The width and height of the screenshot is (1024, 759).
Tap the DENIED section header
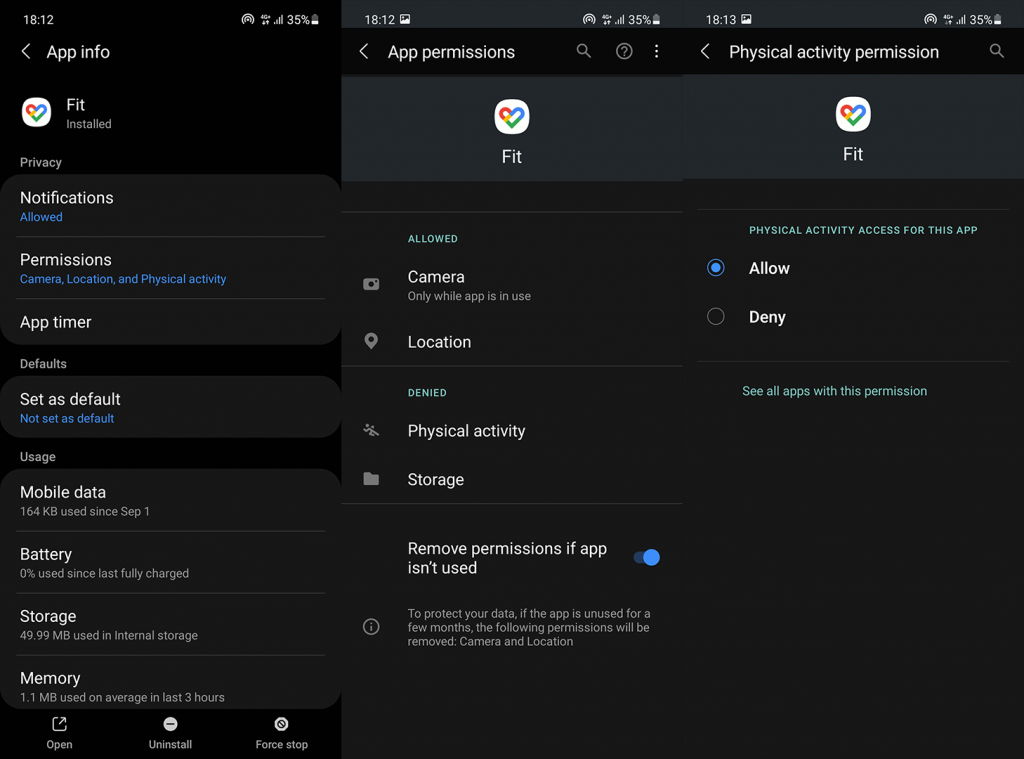coord(427,393)
